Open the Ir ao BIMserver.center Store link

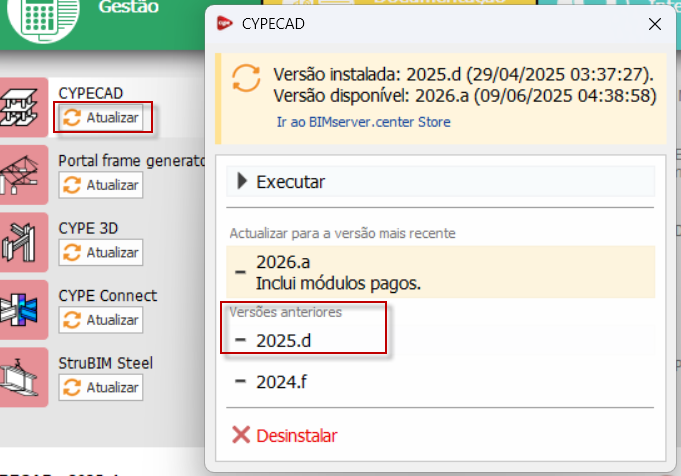click(x=364, y=122)
